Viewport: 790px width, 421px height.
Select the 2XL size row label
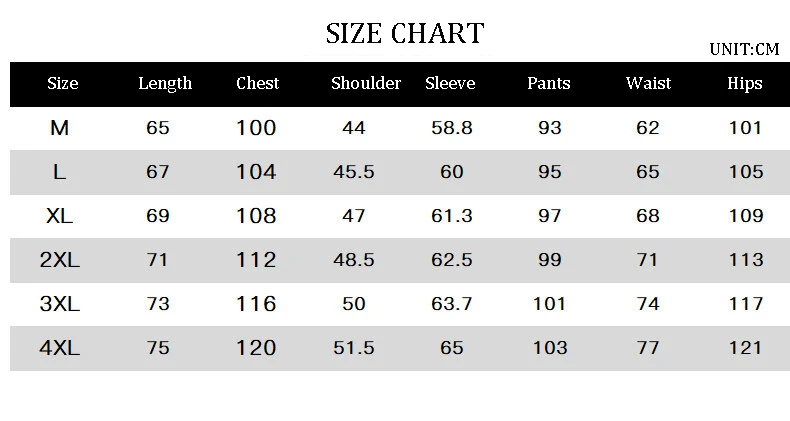click(60, 260)
